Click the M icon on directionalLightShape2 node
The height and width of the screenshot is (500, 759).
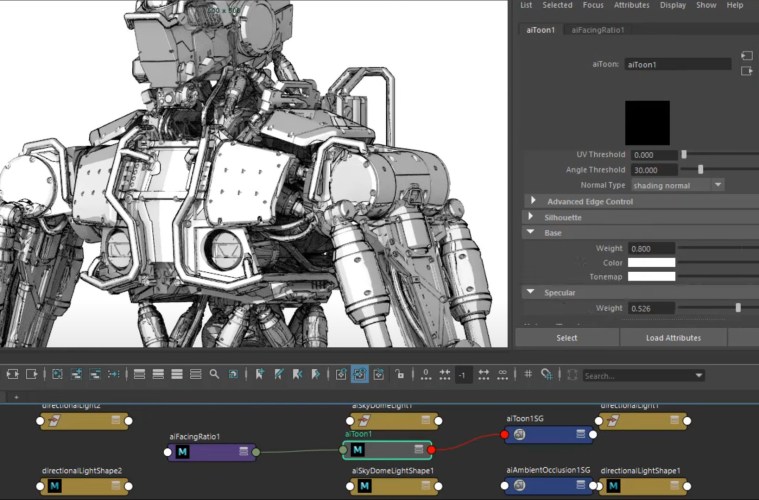point(56,486)
